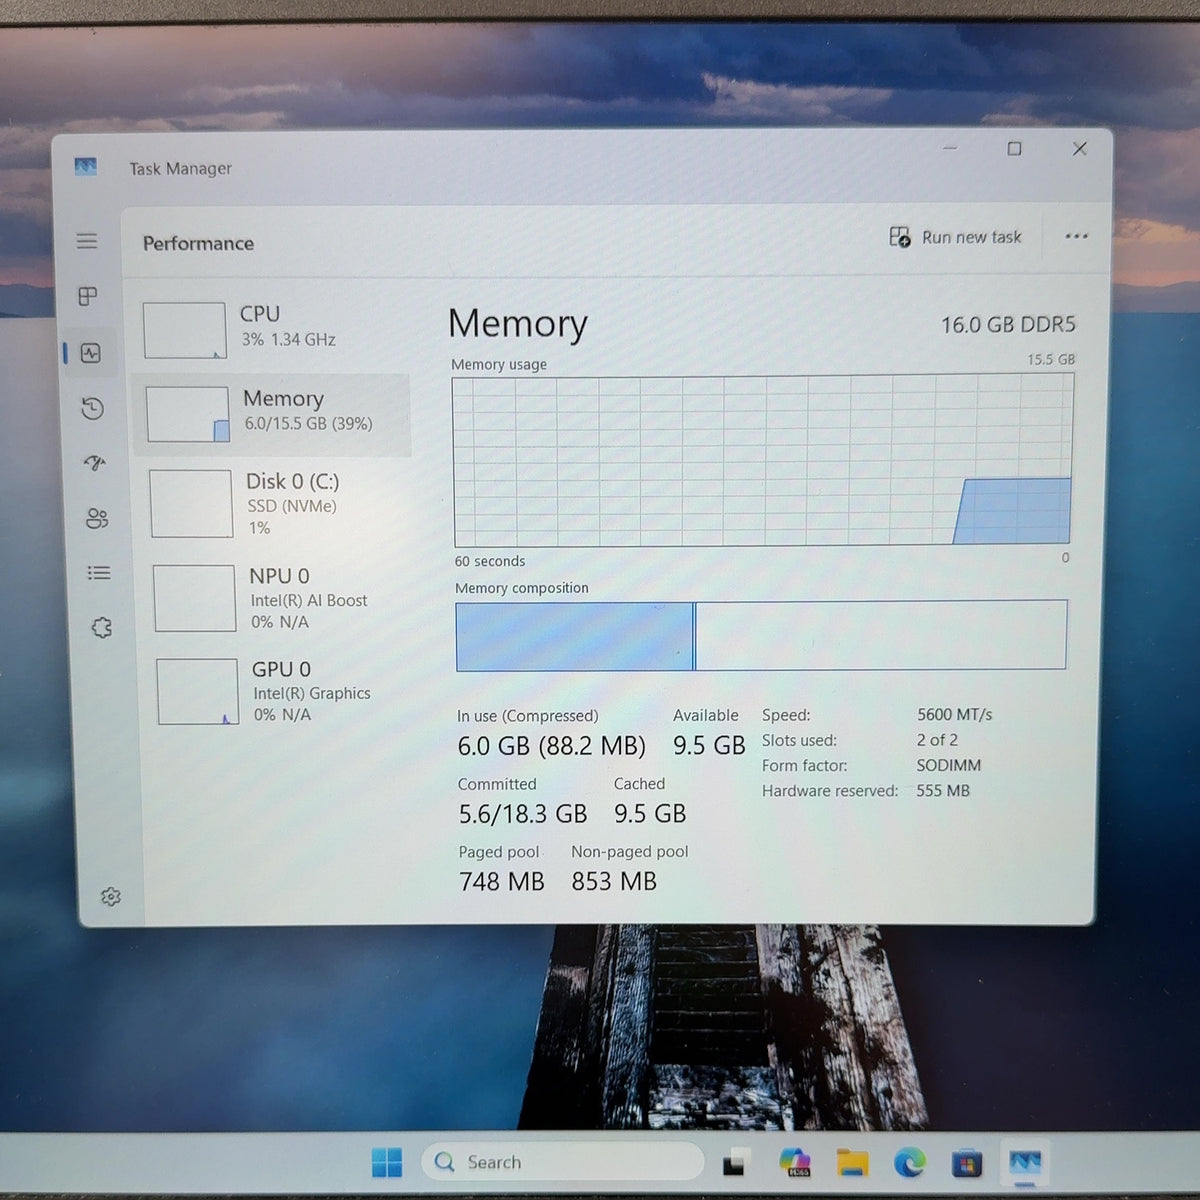
Task: Open the Users page icon
Action: tap(97, 518)
